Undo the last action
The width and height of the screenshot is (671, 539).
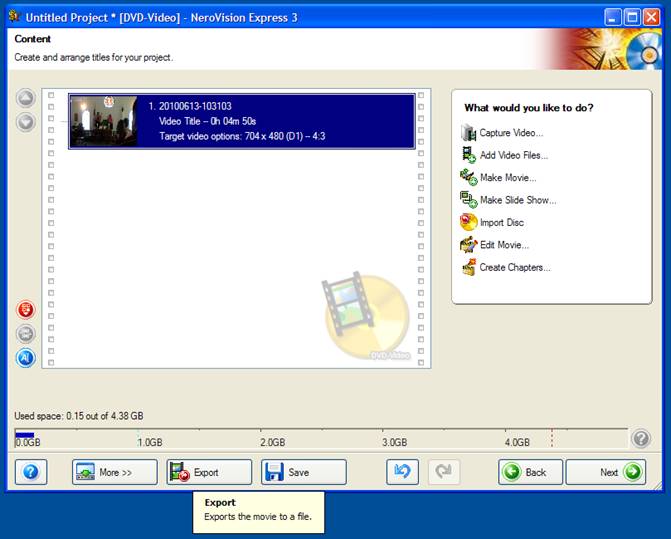click(x=402, y=472)
